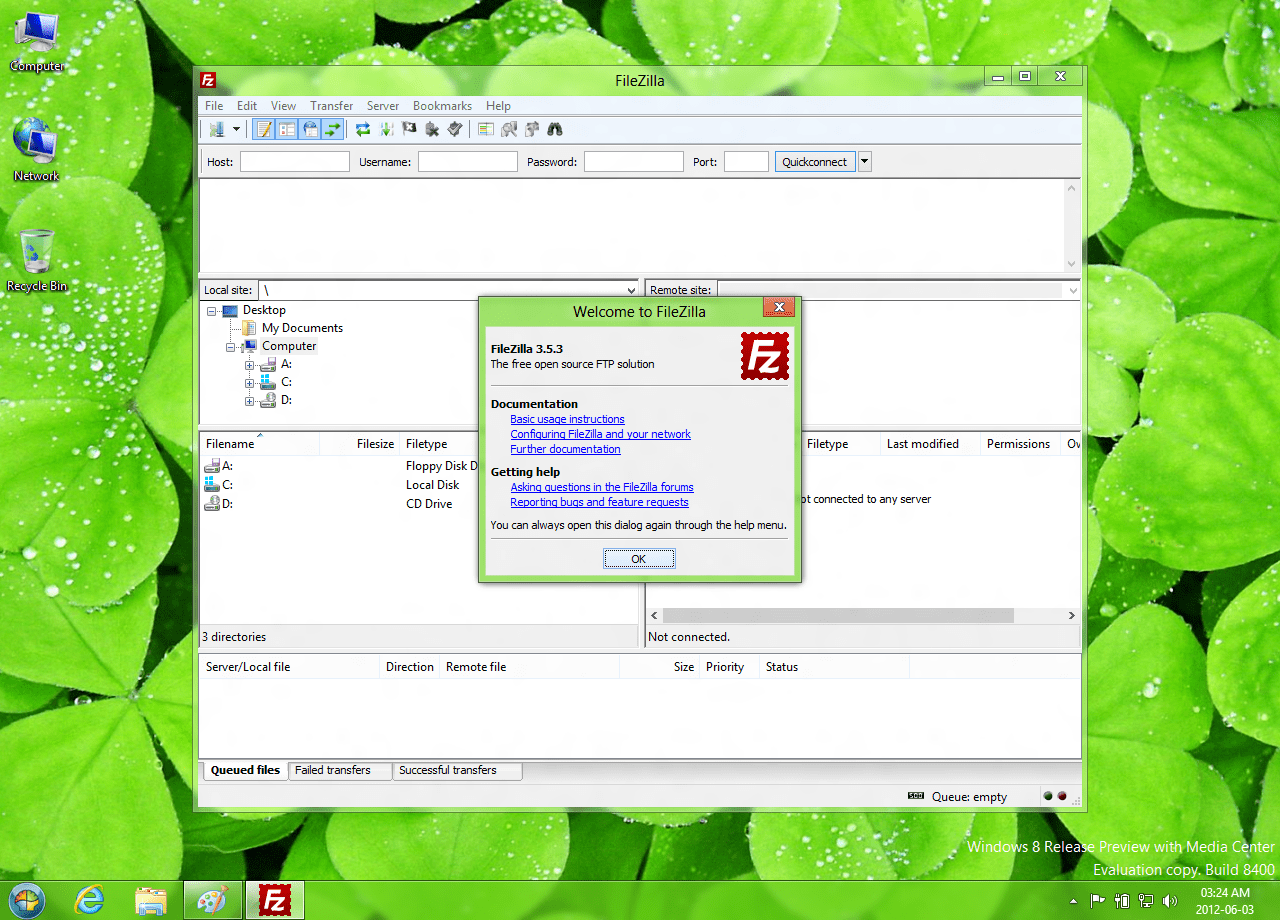Select the Recycle Bin desktop icon
The height and width of the screenshot is (920, 1280).
[x=37, y=260]
